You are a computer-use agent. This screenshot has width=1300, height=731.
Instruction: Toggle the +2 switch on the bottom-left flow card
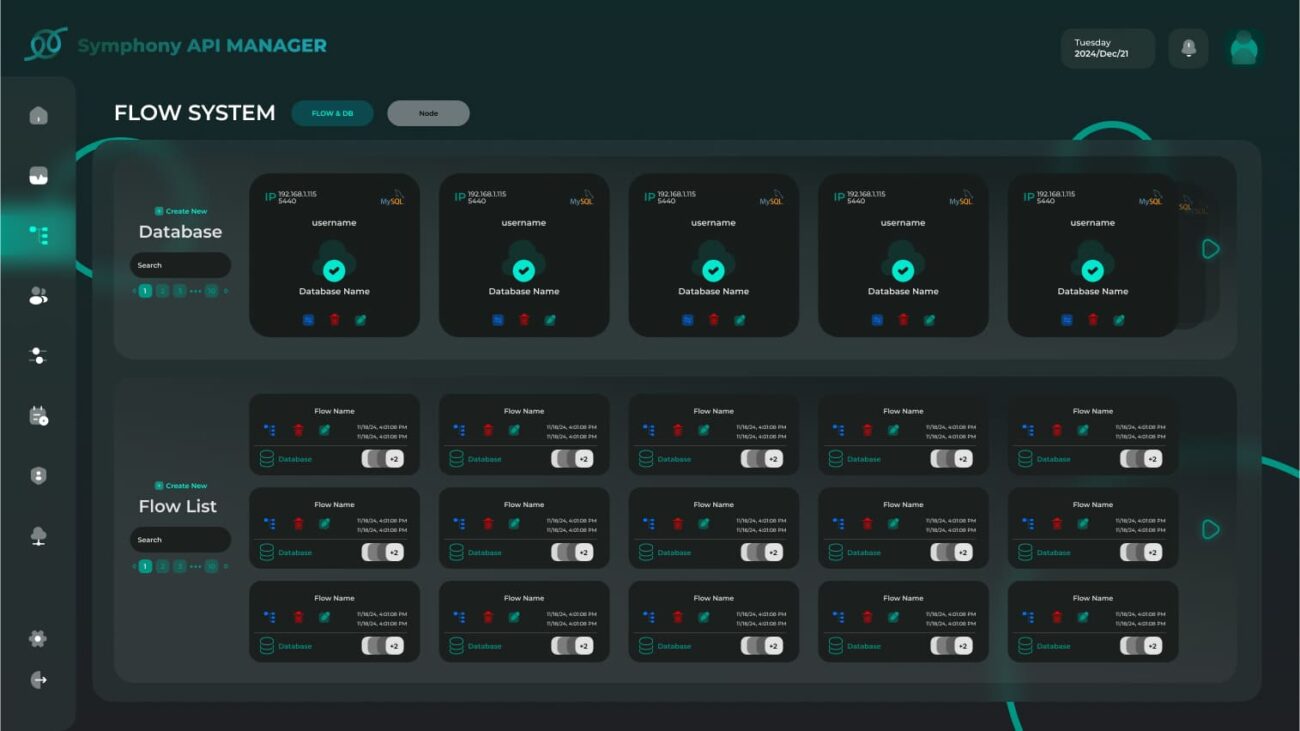coord(382,646)
